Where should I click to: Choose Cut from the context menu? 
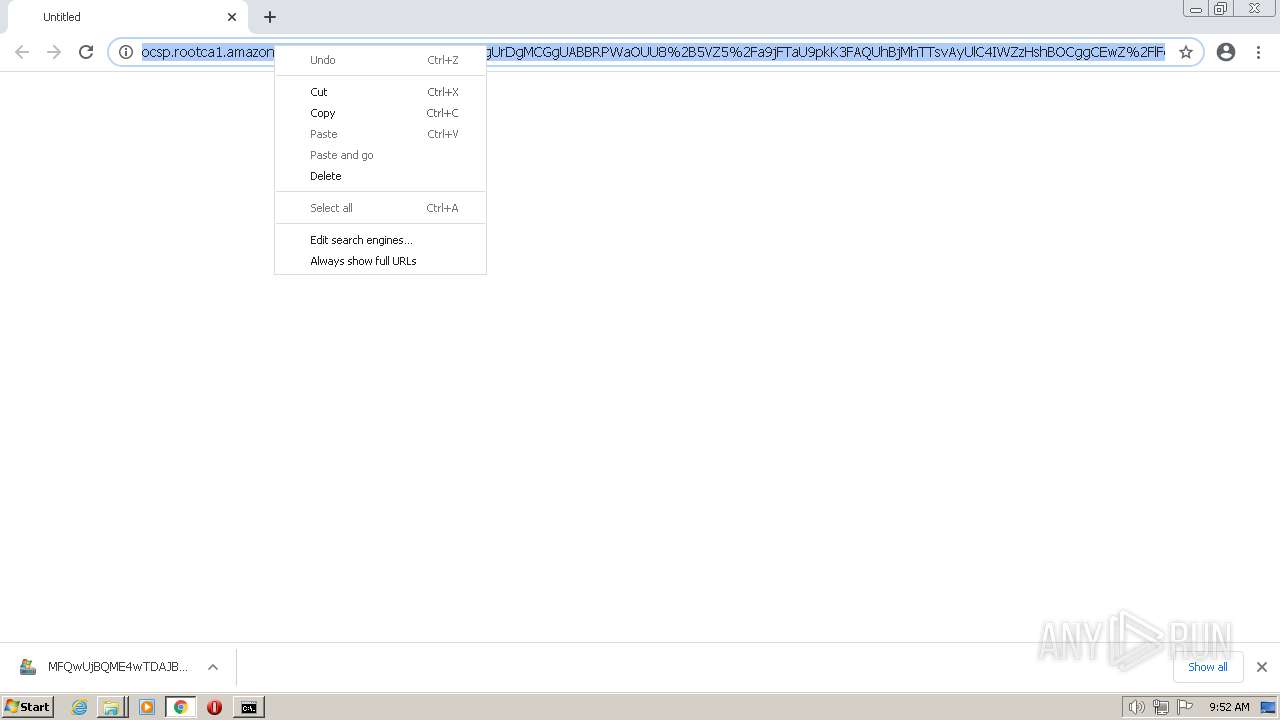(380, 92)
